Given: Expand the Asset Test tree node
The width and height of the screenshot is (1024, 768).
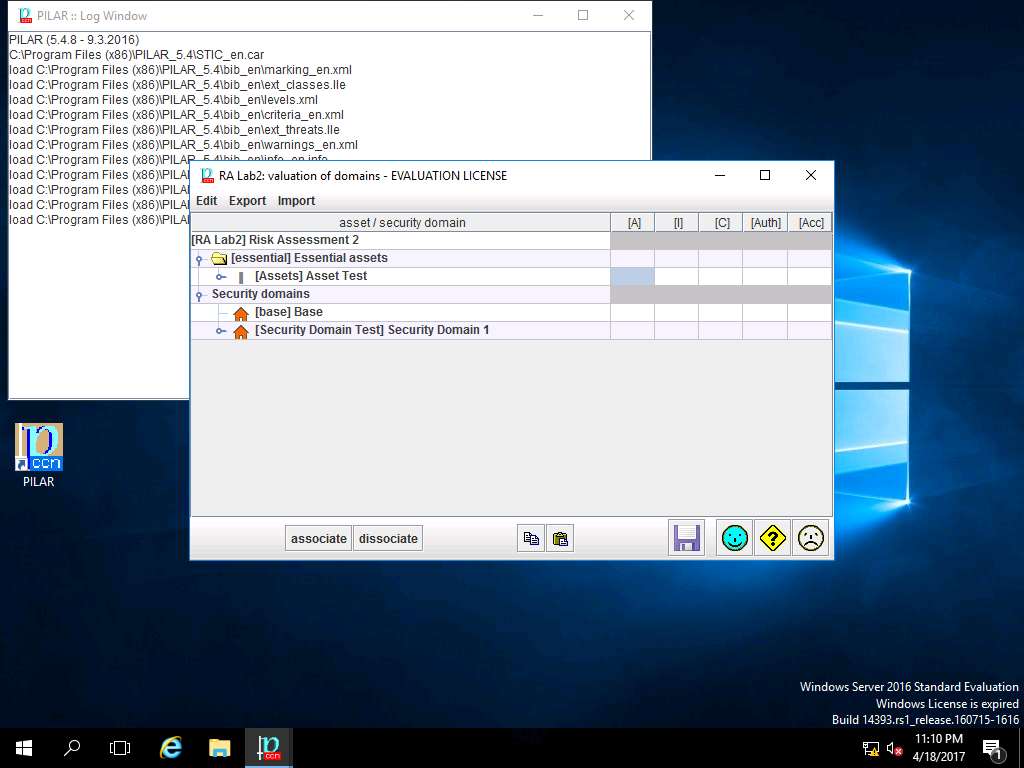Looking at the screenshot, I should tap(221, 277).
